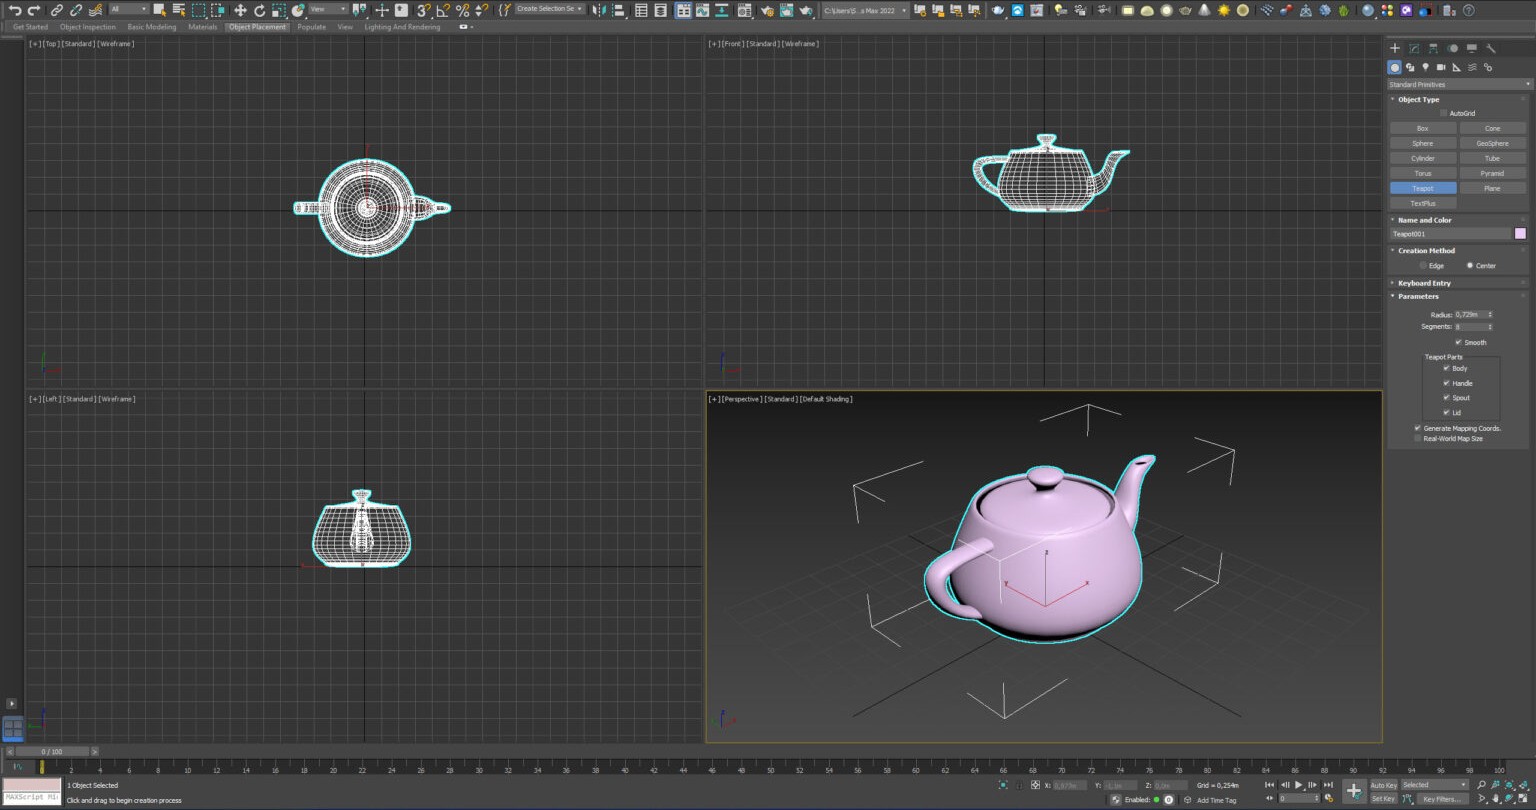Switch to the Shapes category icon

click(1410, 67)
